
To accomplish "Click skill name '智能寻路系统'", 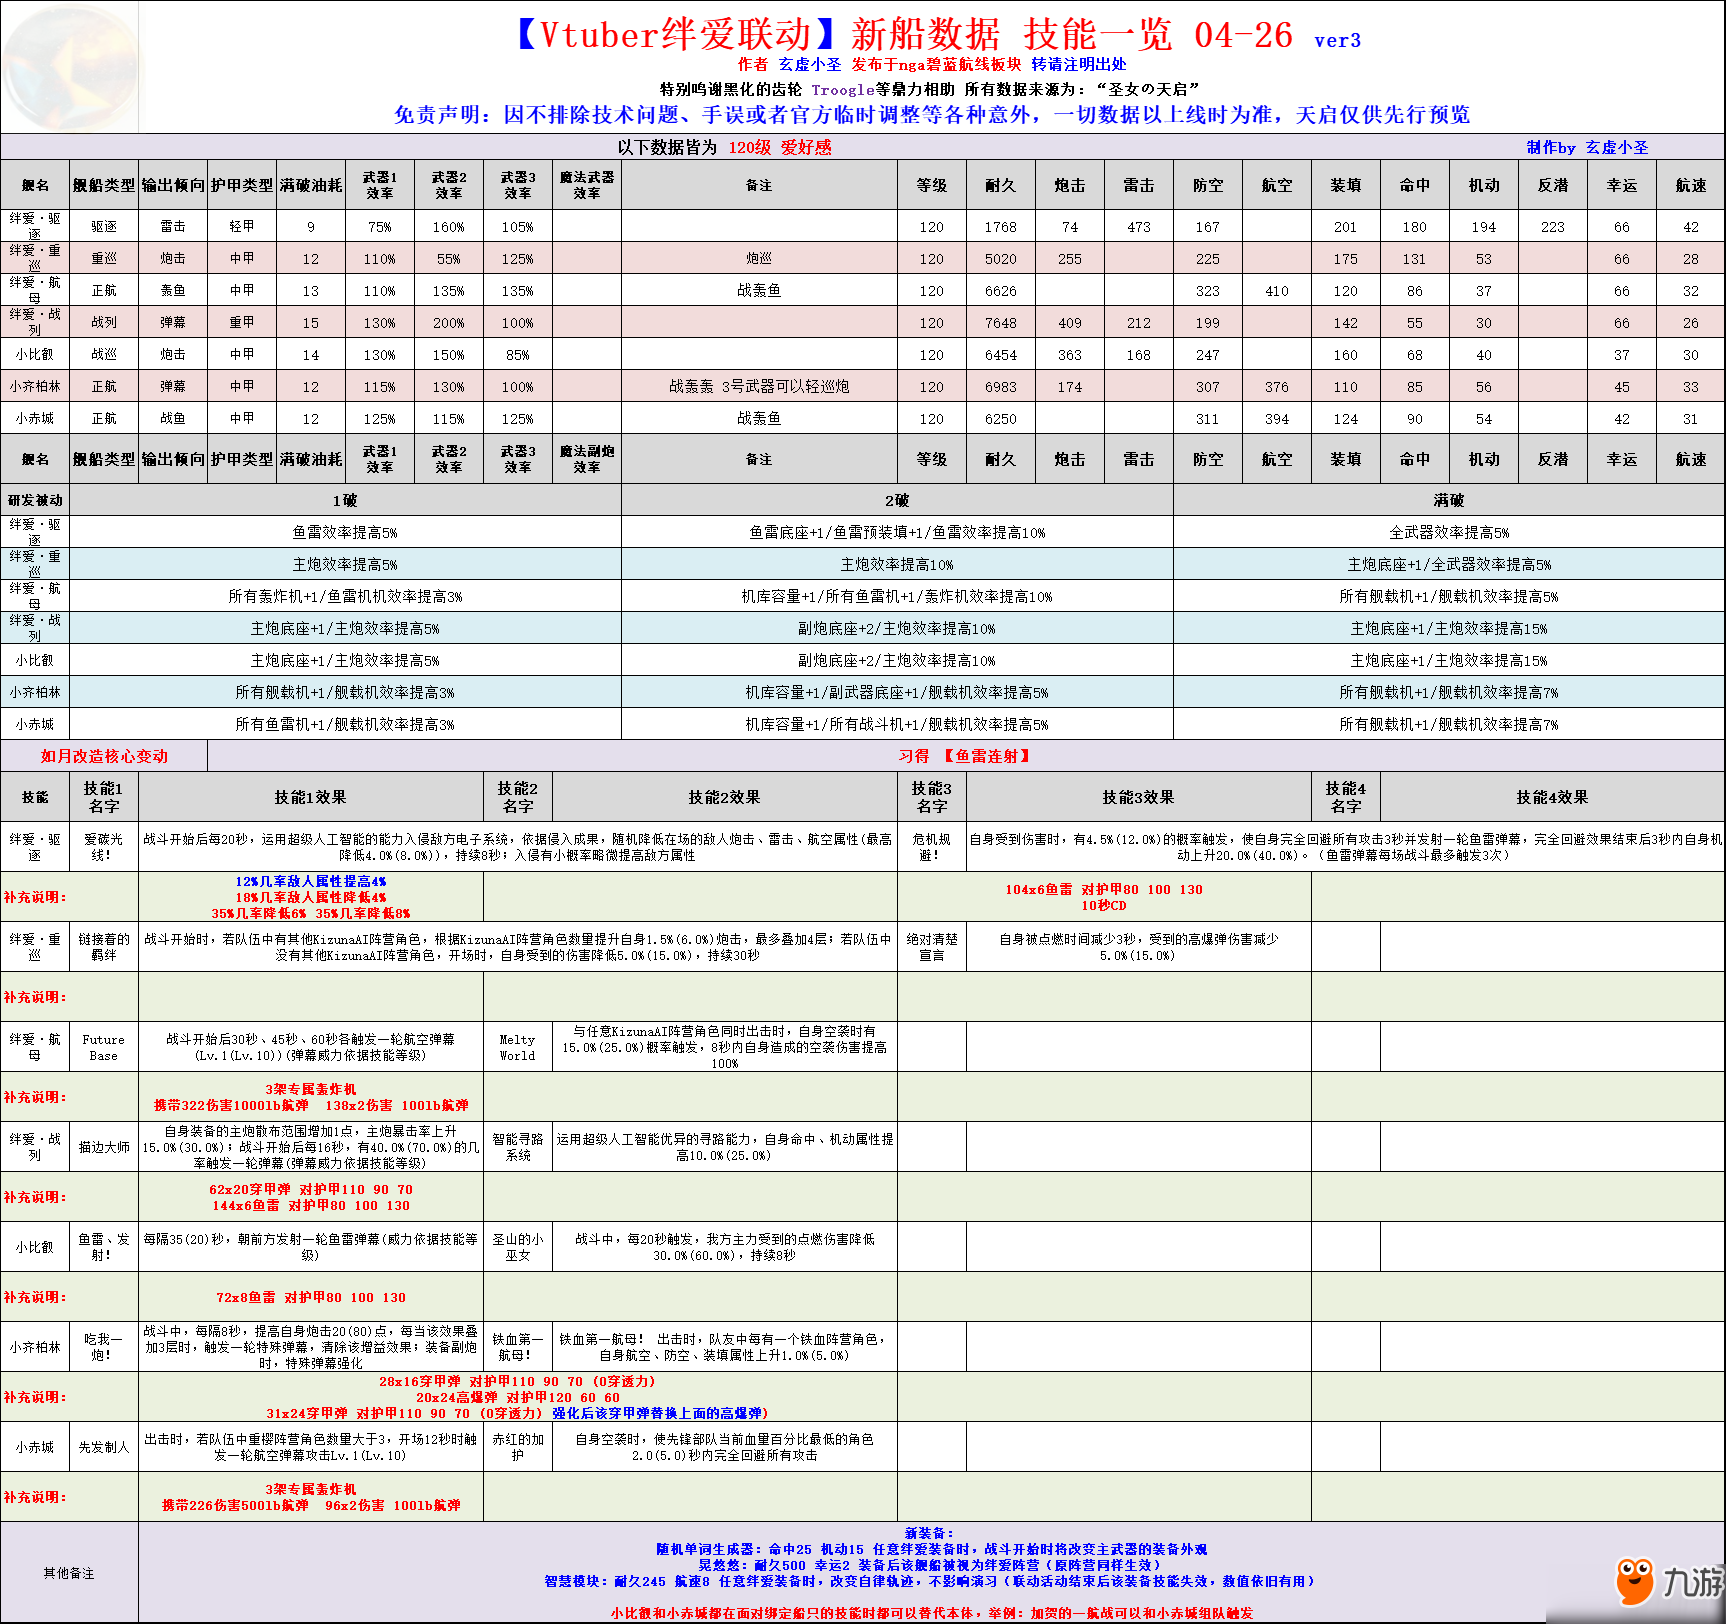I will pyautogui.click(x=517, y=1147).
